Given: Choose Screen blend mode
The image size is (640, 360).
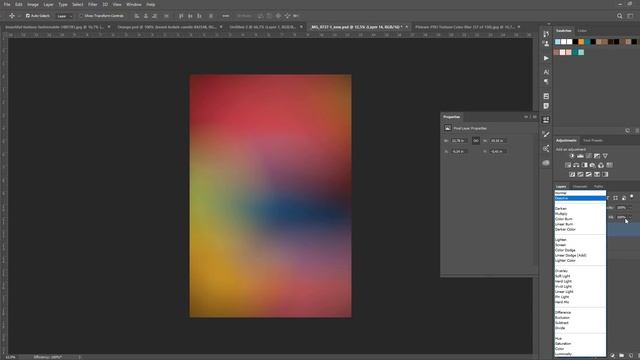Looking at the screenshot, I should [580, 245].
